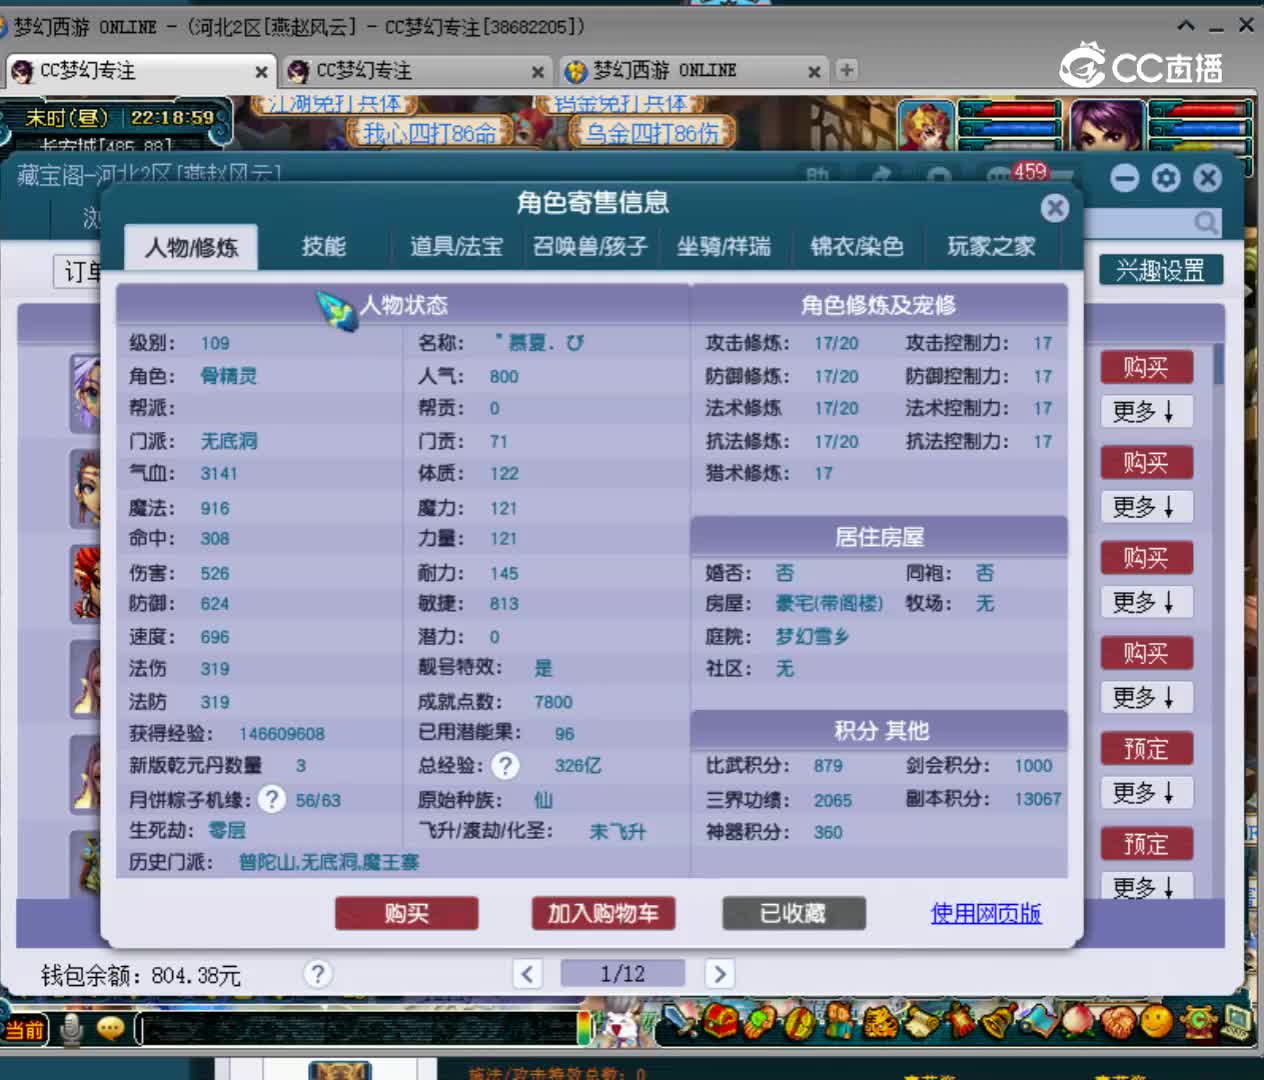The image size is (1264, 1080).
Task: Click the red health bar of red-haired character
Action: click(x=1012, y=109)
